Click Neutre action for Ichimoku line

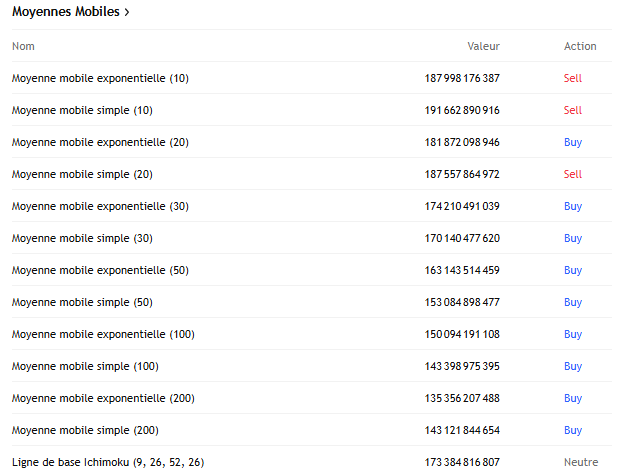pos(581,462)
